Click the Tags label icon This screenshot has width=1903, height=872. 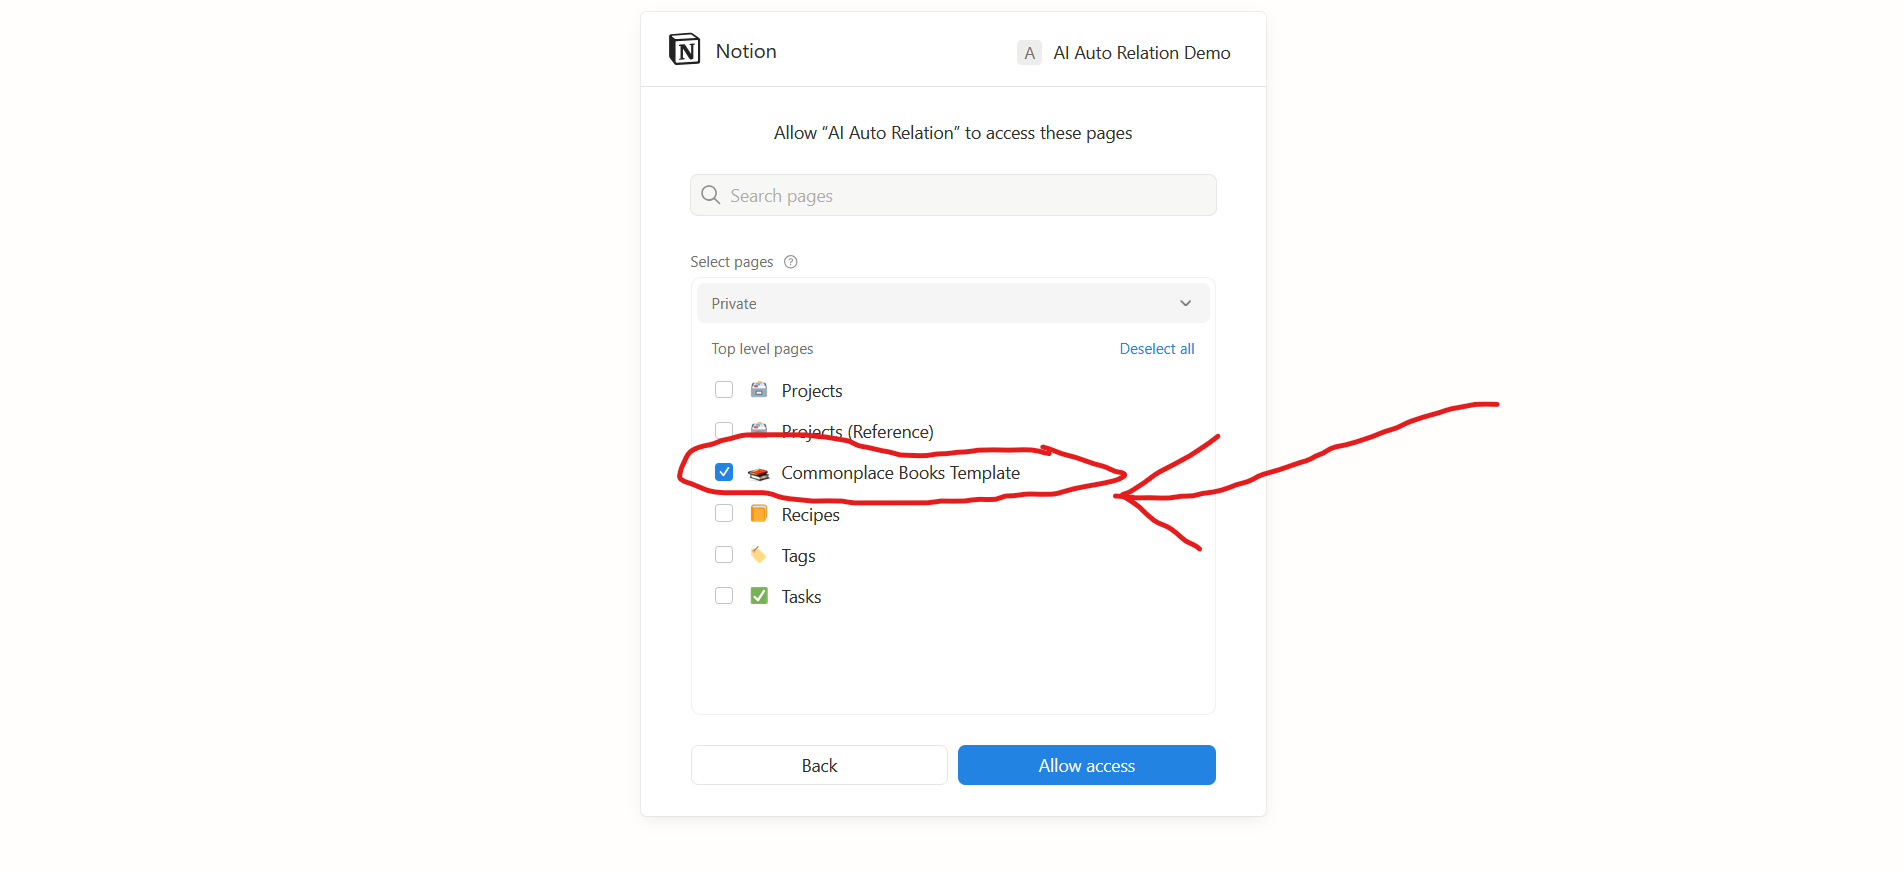[759, 554]
